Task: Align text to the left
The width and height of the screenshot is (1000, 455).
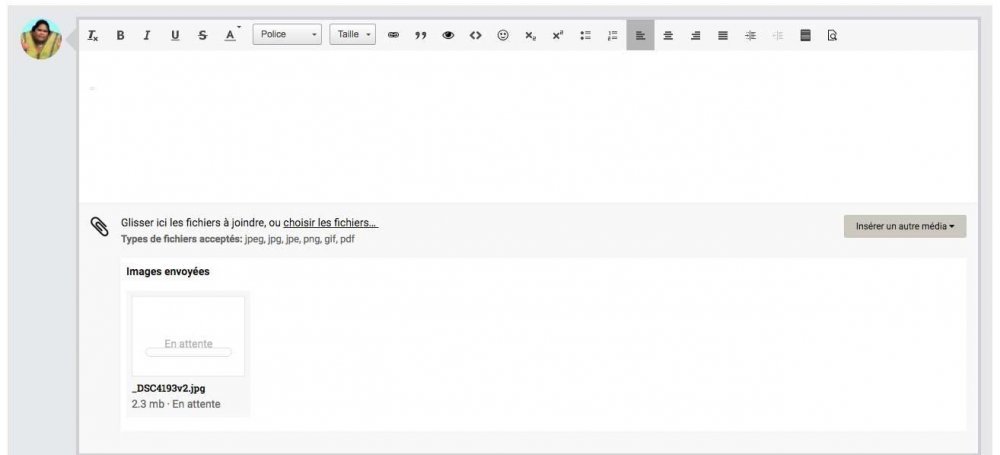Action: 640,36
